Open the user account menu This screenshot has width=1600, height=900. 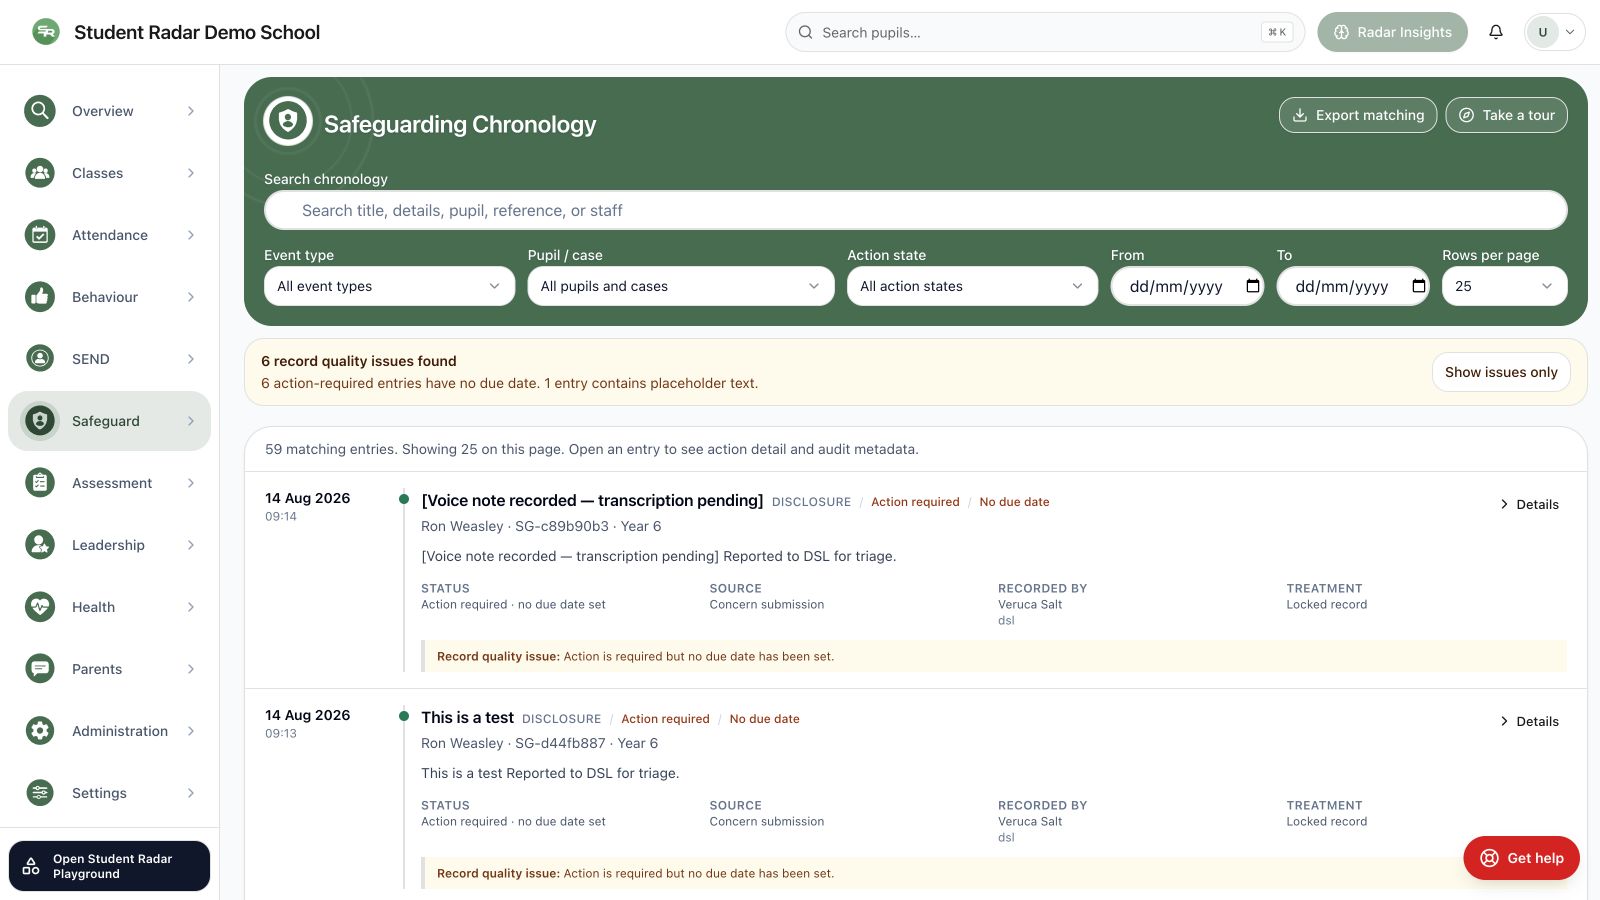click(x=1555, y=32)
